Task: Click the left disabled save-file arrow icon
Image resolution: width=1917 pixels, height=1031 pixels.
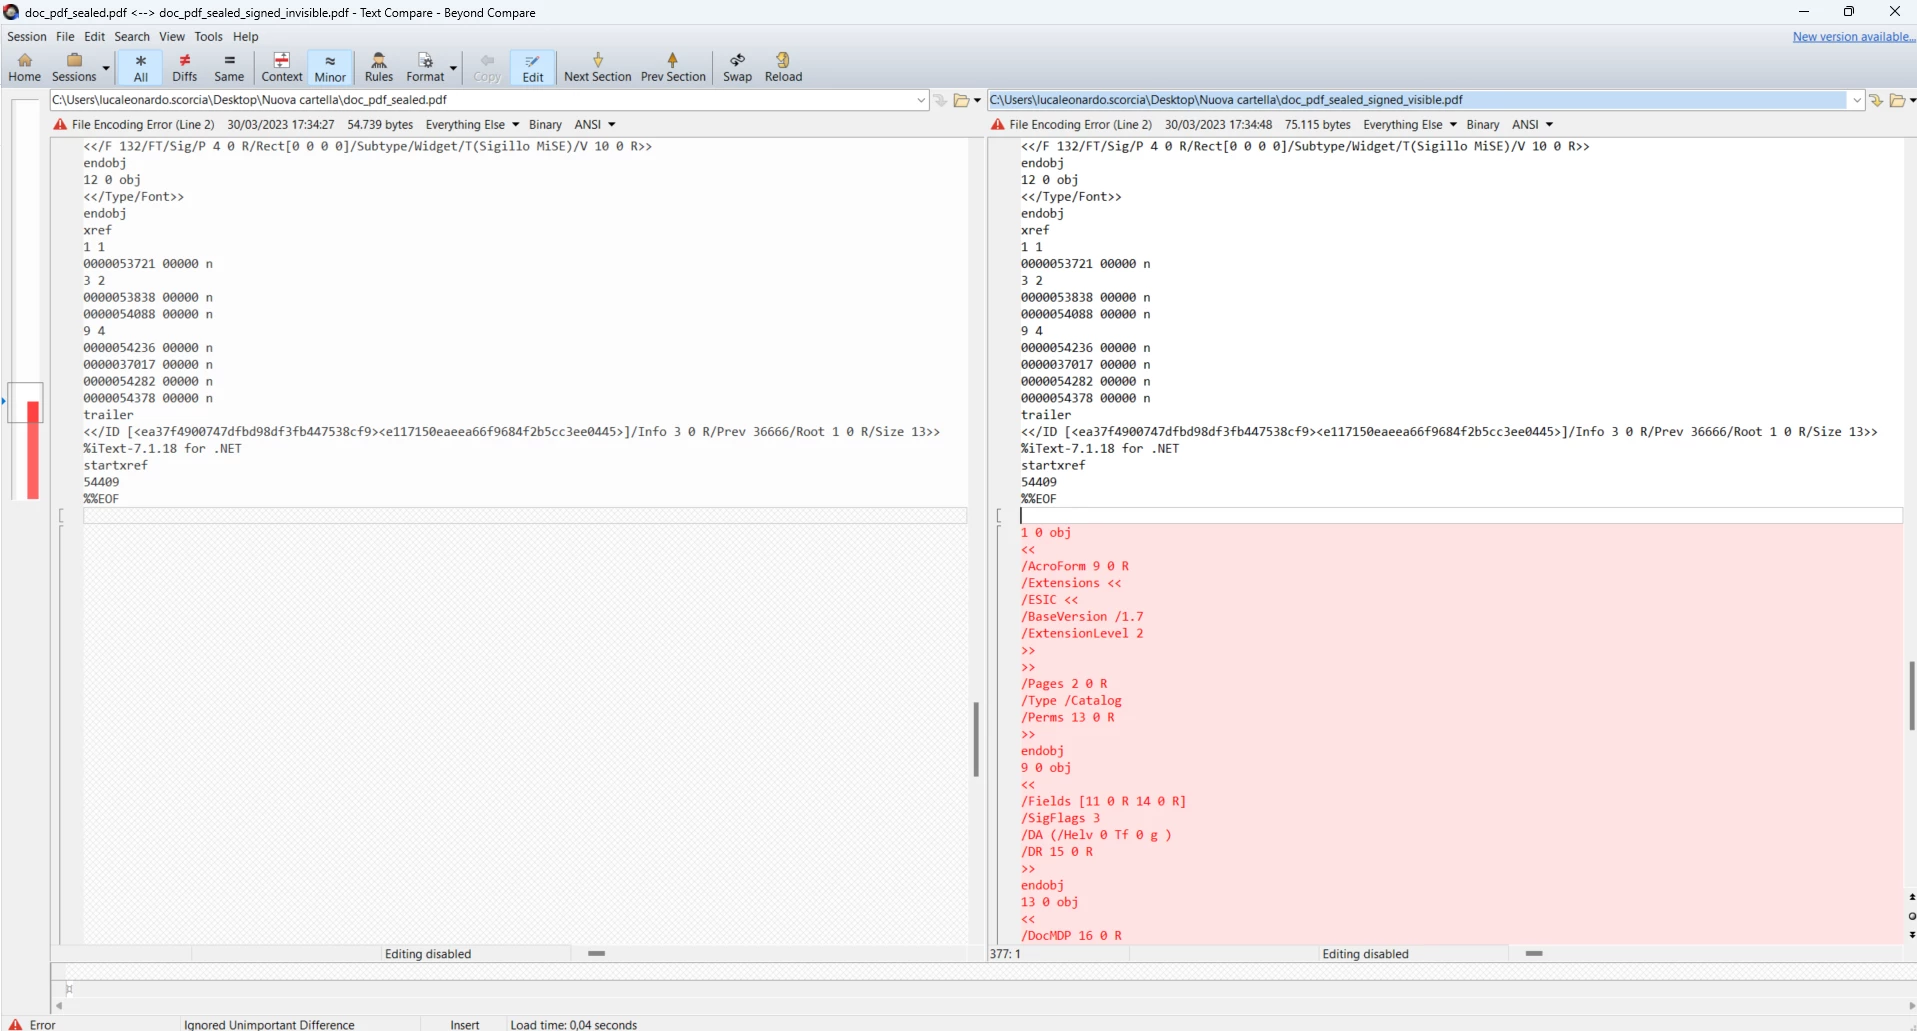Action: pos(940,100)
